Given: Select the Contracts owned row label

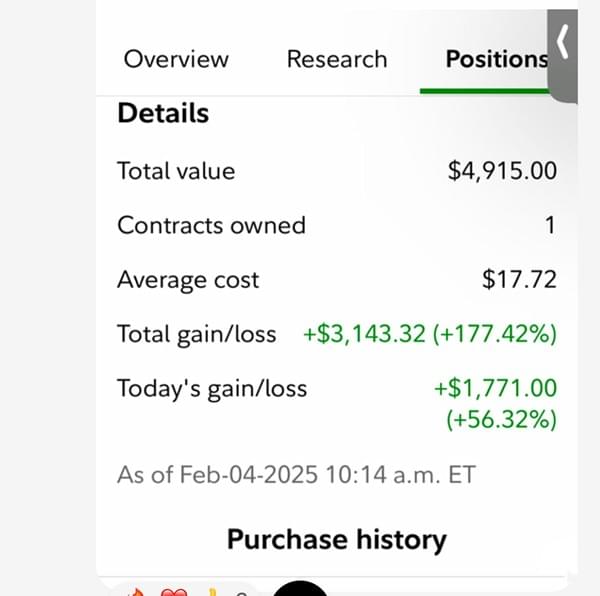Looking at the screenshot, I should [x=211, y=225].
